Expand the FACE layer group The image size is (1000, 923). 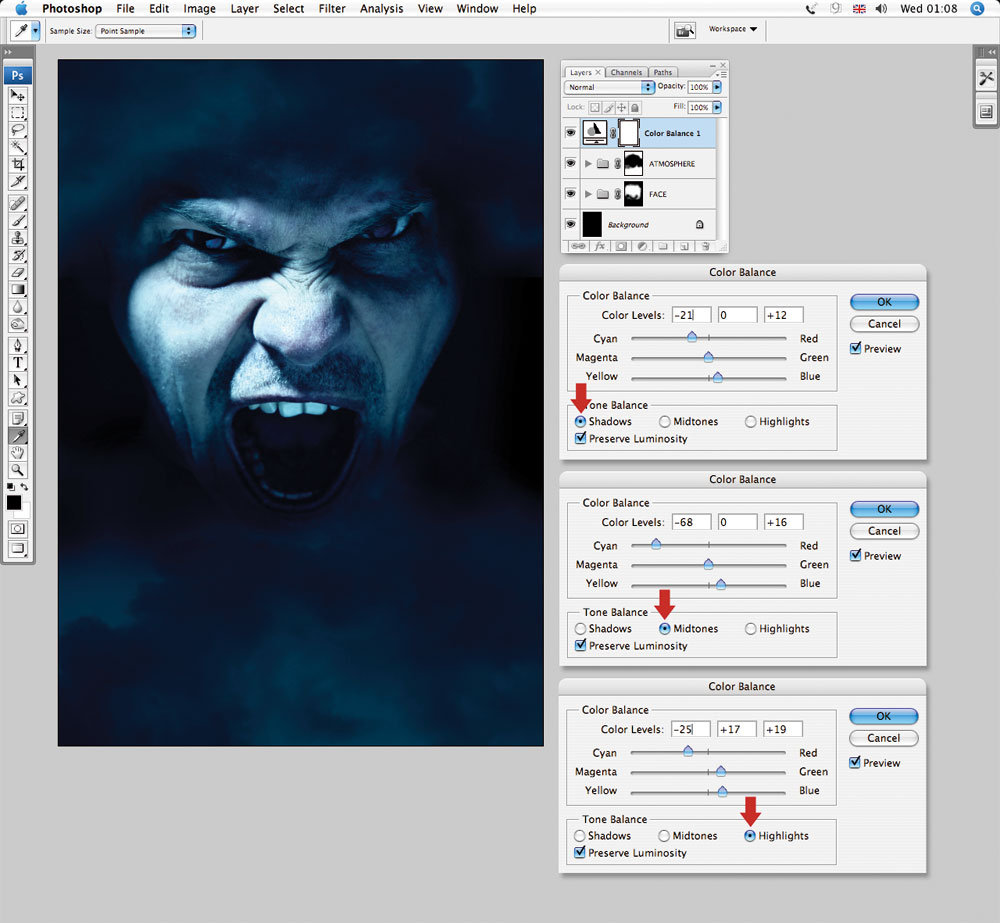click(588, 194)
